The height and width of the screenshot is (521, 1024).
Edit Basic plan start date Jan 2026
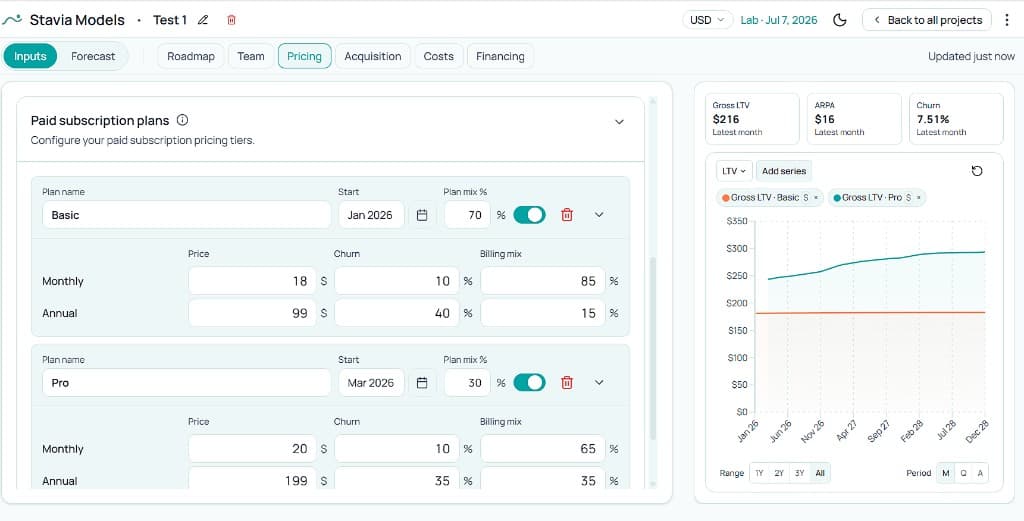pos(372,215)
